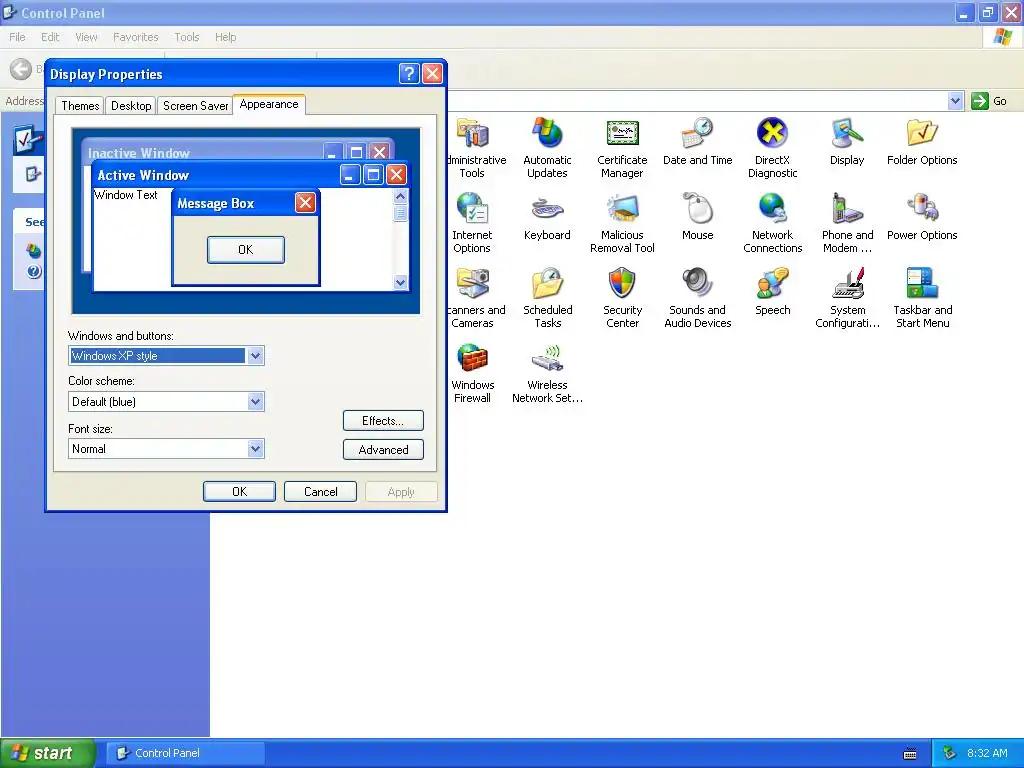This screenshot has width=1024, height=768.
Task: Click the preview Message Box OK button
Action: pyautogui.click(x=246, y=249)
